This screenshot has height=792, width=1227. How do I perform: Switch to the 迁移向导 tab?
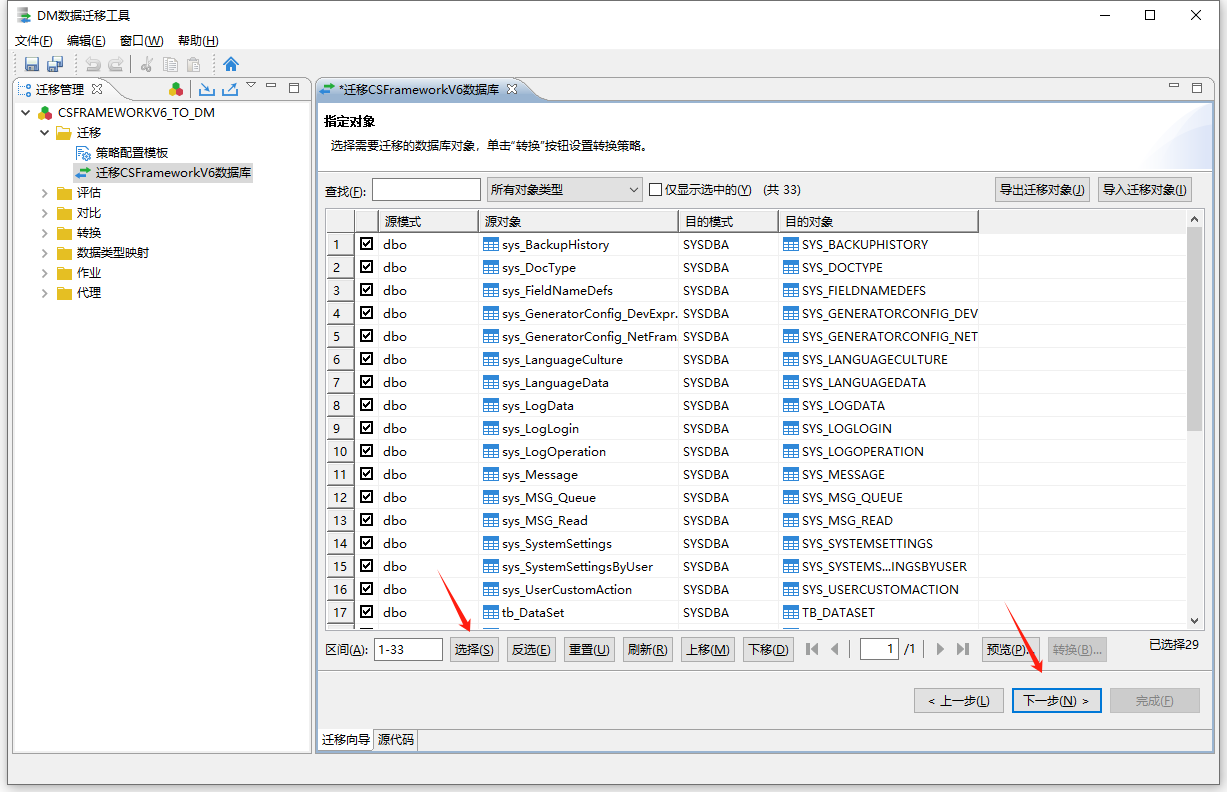(345, 740)
